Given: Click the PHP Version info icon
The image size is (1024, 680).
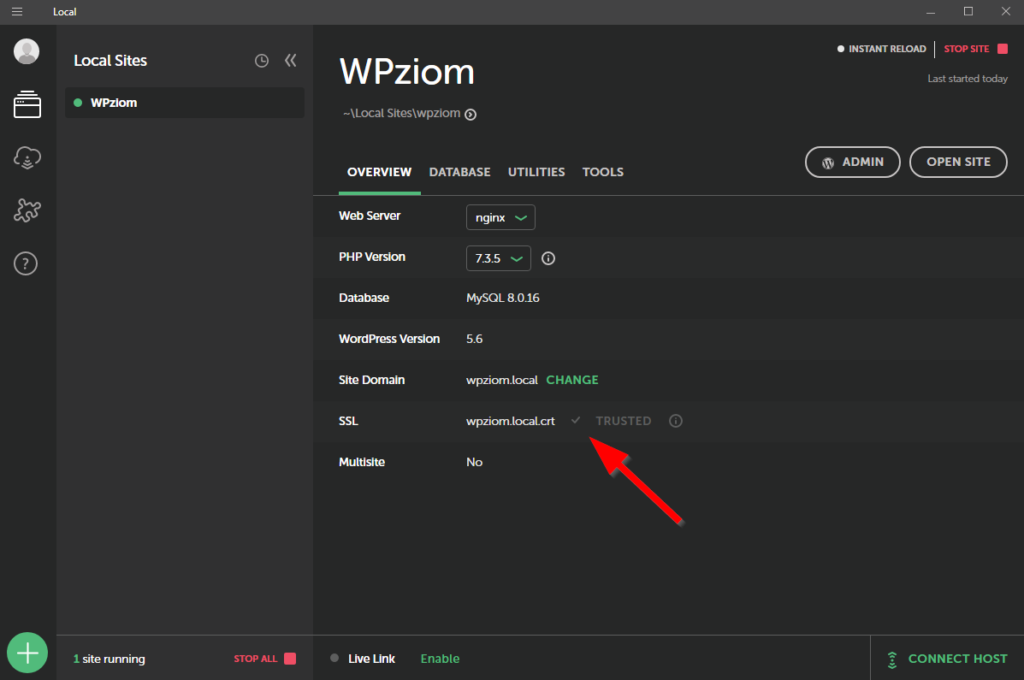Looking at the screenshot, I should pos(548,258).
